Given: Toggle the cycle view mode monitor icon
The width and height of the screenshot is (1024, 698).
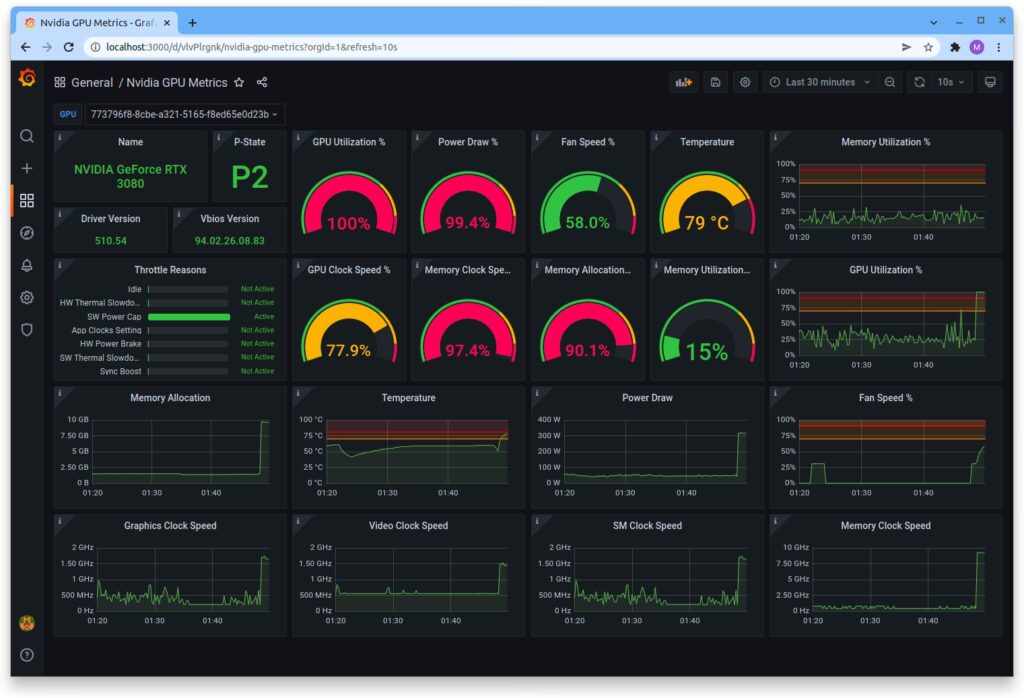Looking at the screenshot, I should point(990,82).
